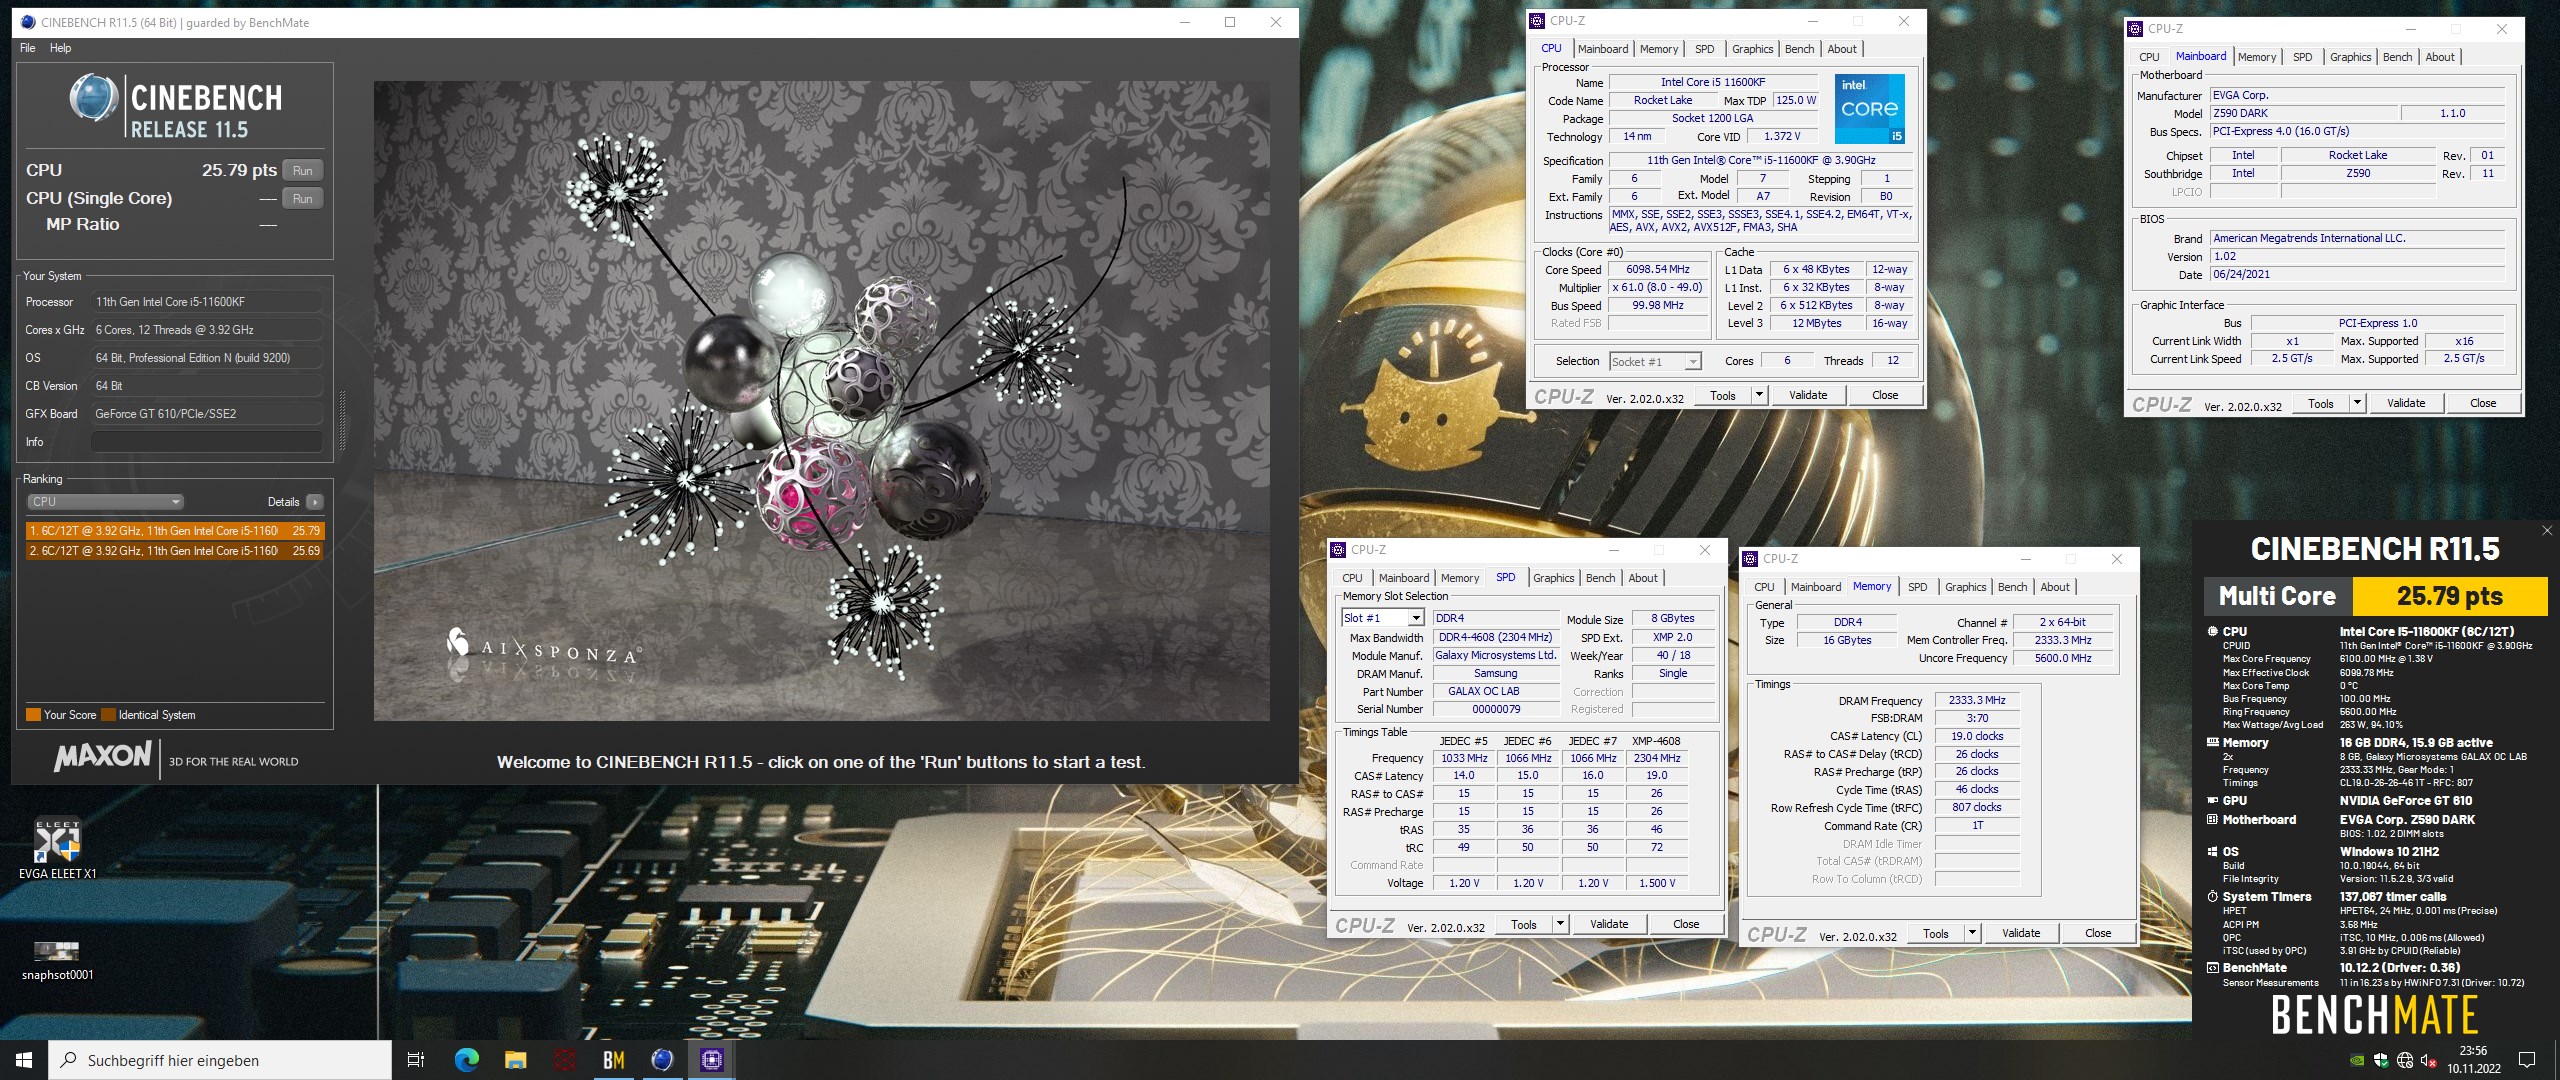Open the File menu in Cinebench
This screenshot has height=1080, width=2560.
point(28,48)
